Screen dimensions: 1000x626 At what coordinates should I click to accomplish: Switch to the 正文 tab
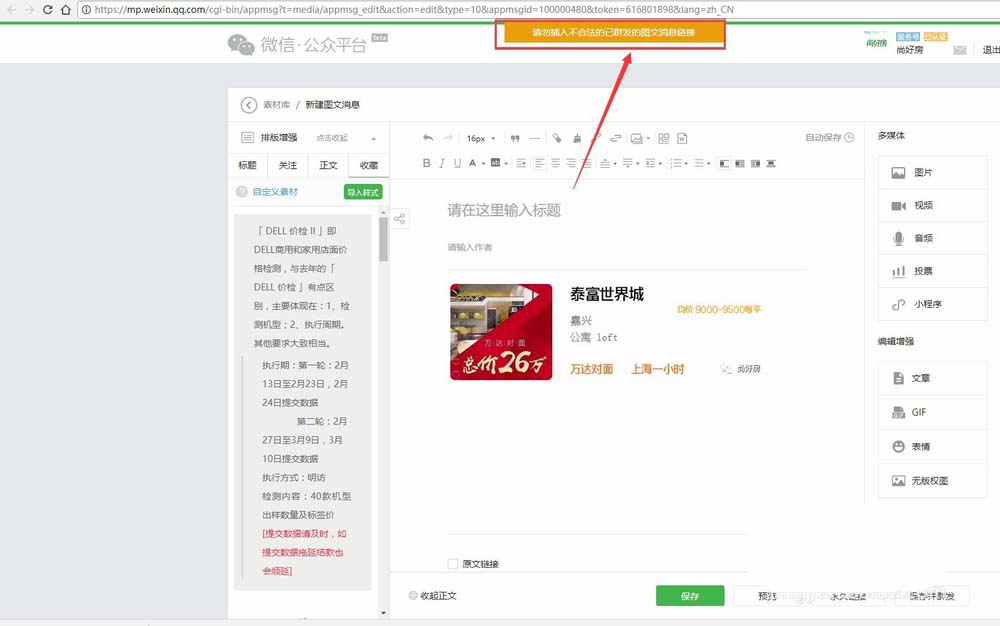click(328, 164)
